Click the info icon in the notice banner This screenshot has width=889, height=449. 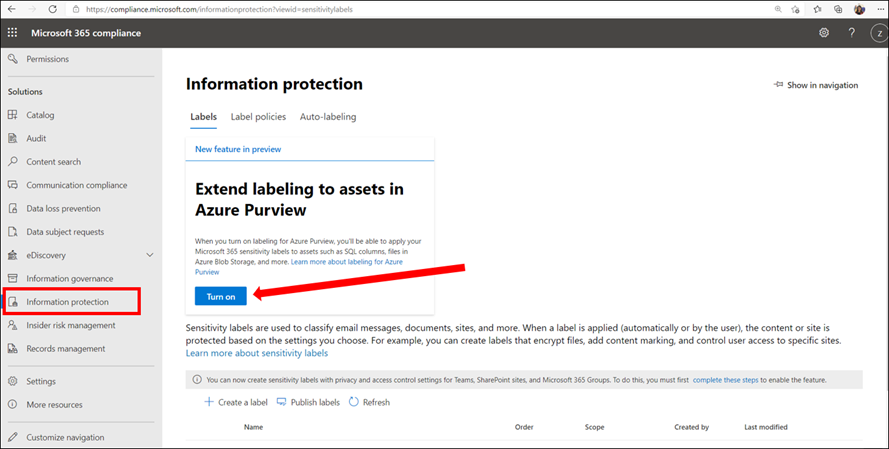pyautogui.click(x=197, y=380)
